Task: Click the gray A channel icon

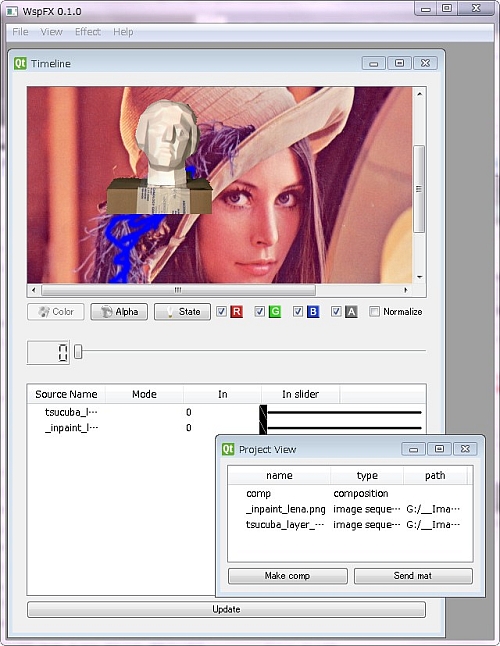Action: click(351, 312)
